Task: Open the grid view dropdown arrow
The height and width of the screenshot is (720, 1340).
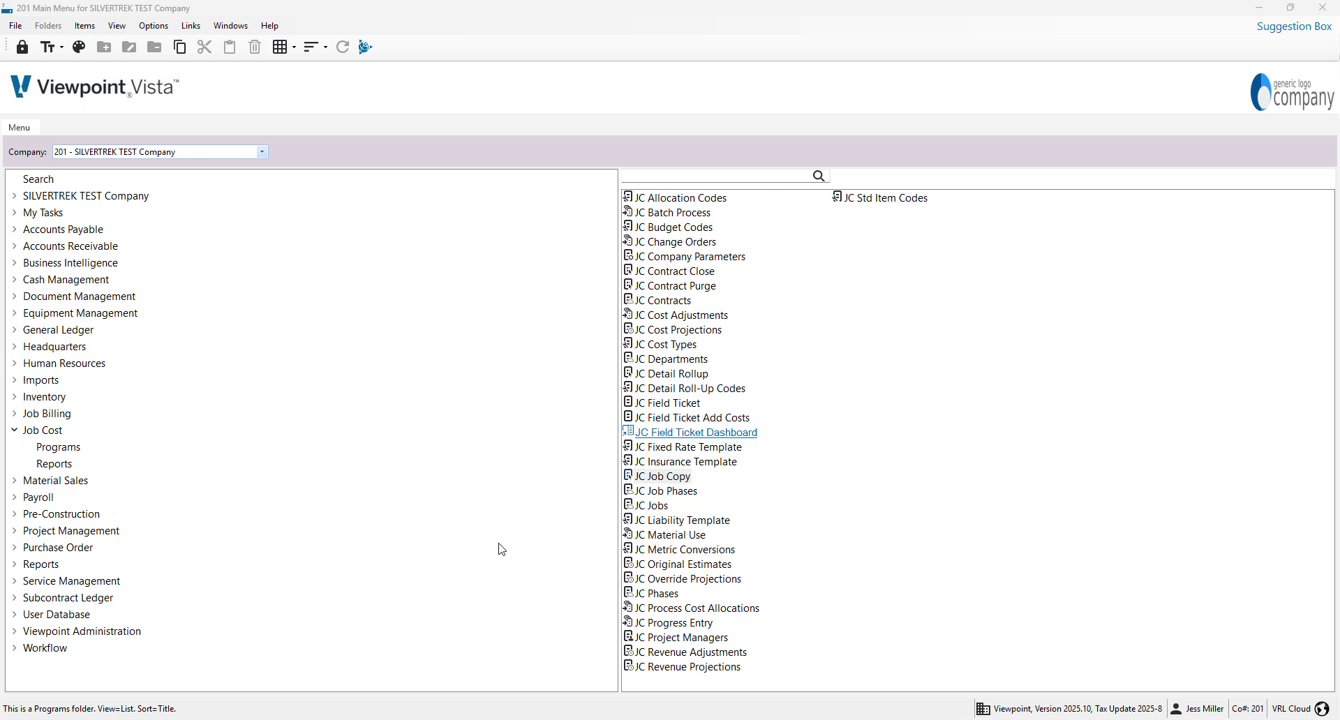Action: [x=293, y=47]
